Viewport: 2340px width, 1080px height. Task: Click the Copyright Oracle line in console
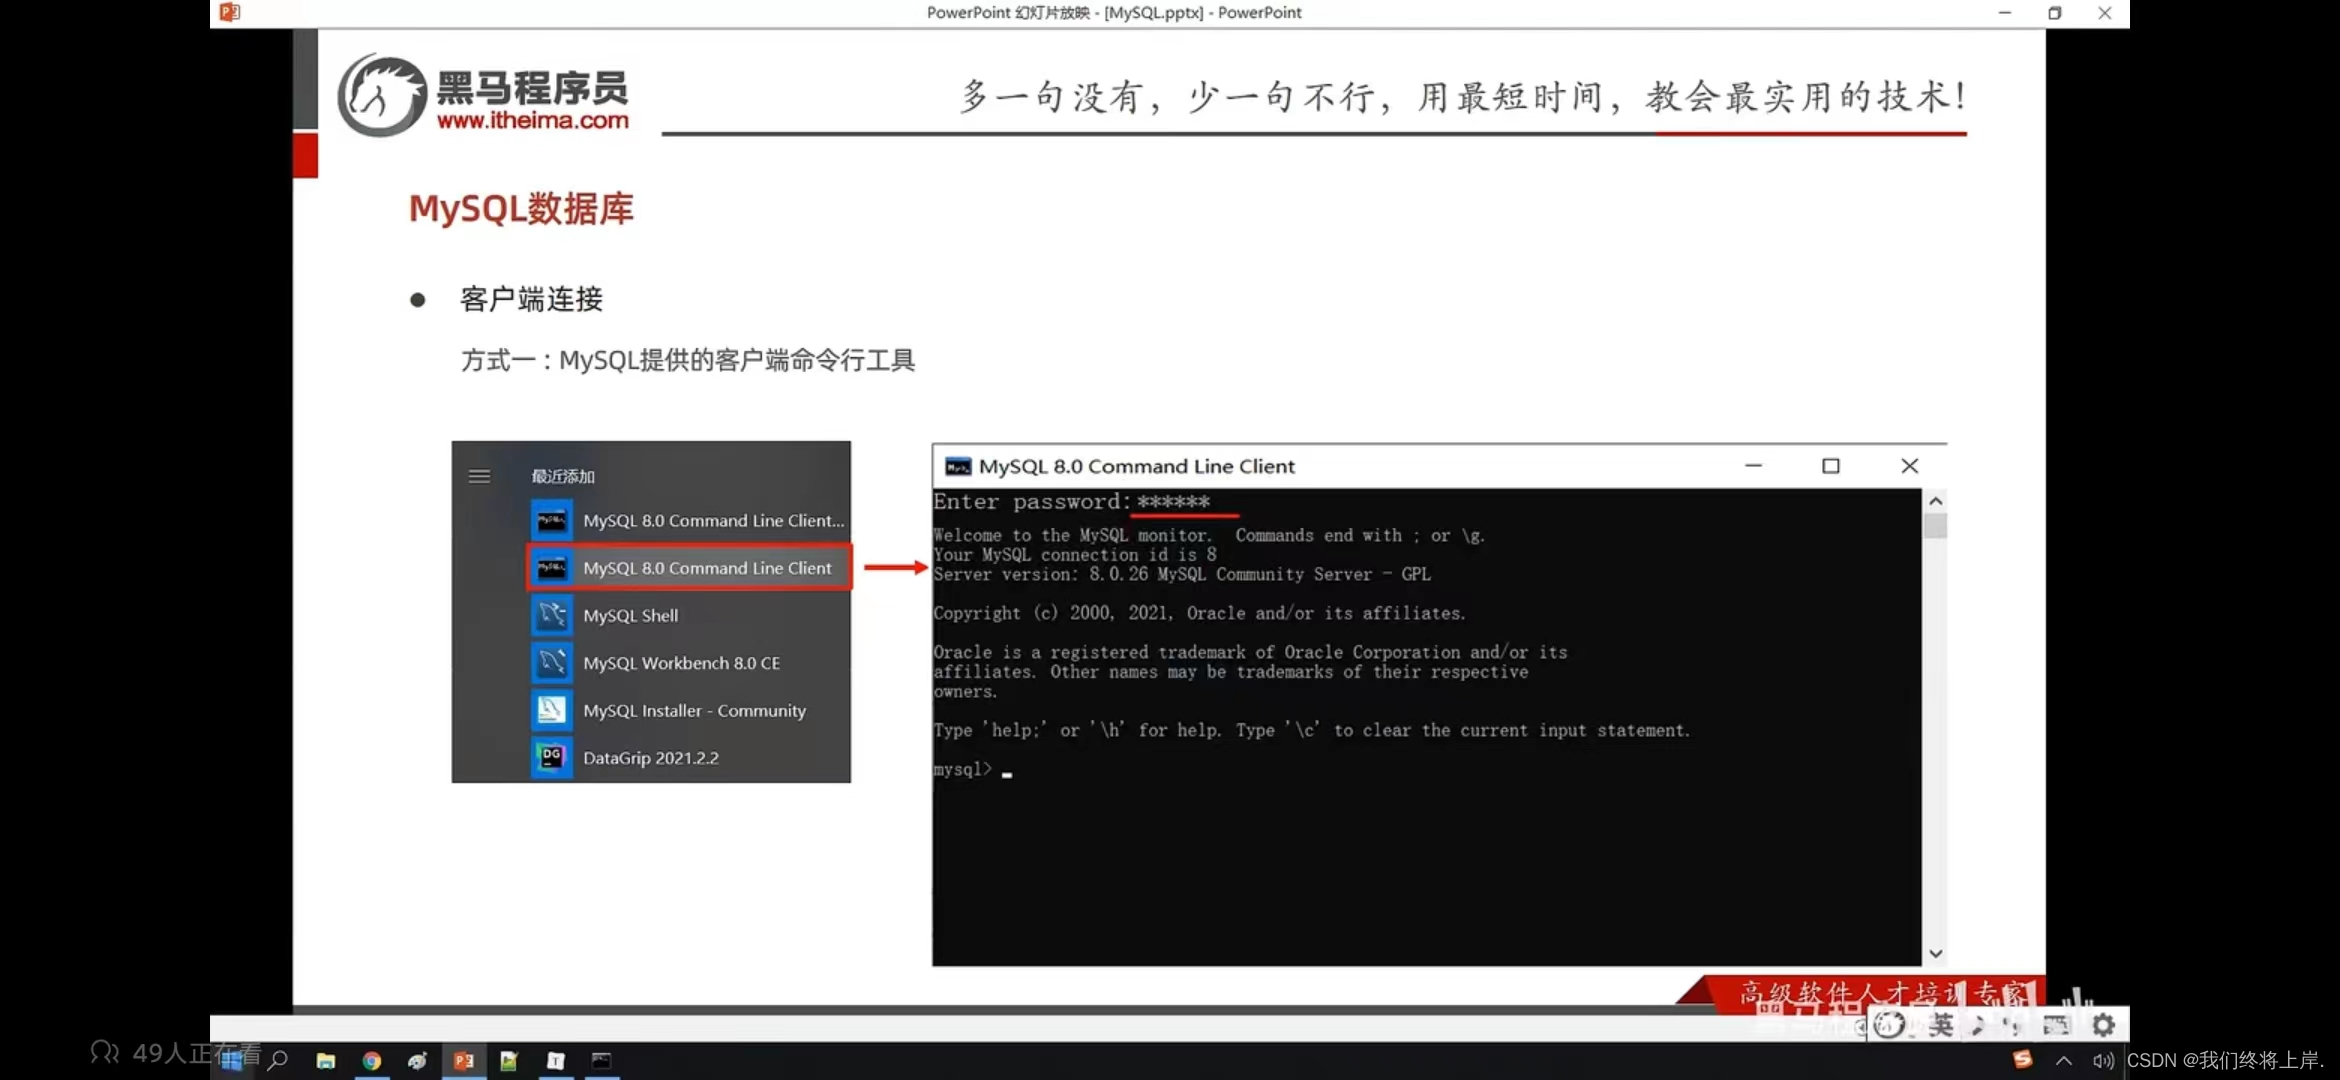1199,614
